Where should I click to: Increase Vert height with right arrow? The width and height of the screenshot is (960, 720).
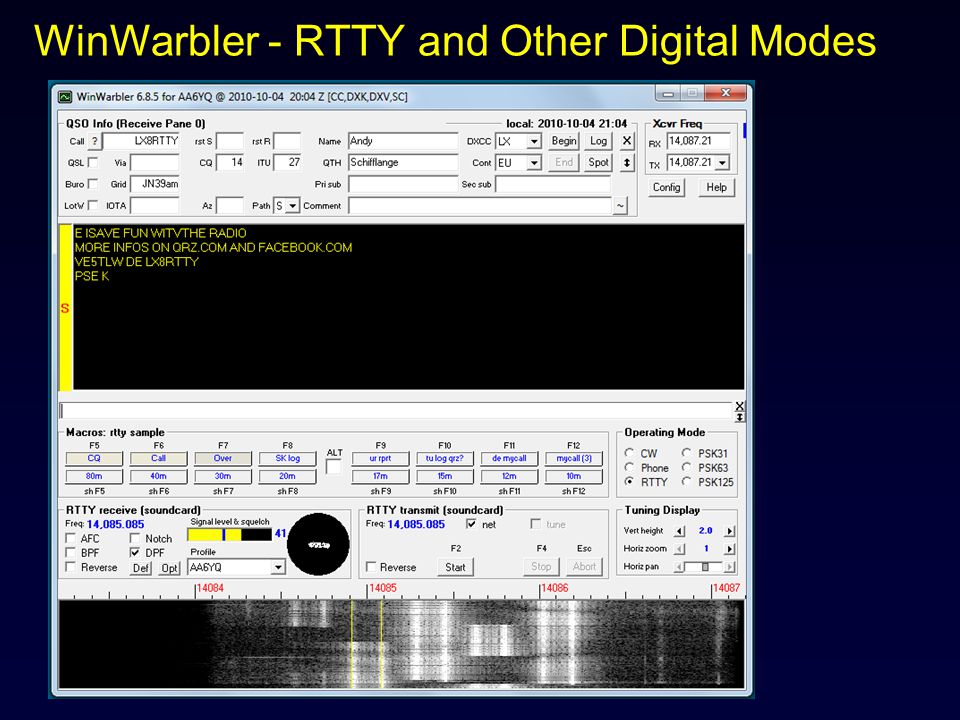(x=729, y=531)
